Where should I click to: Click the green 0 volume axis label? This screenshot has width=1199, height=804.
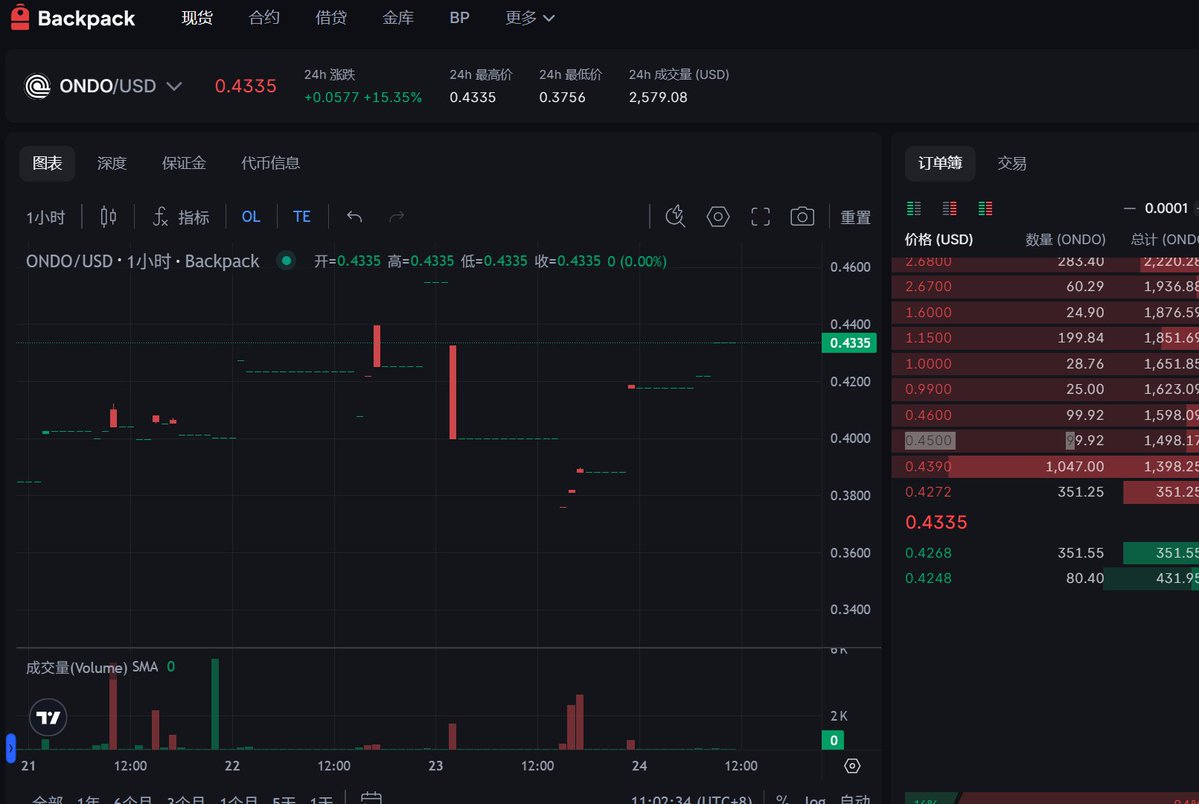pos(833,740)
